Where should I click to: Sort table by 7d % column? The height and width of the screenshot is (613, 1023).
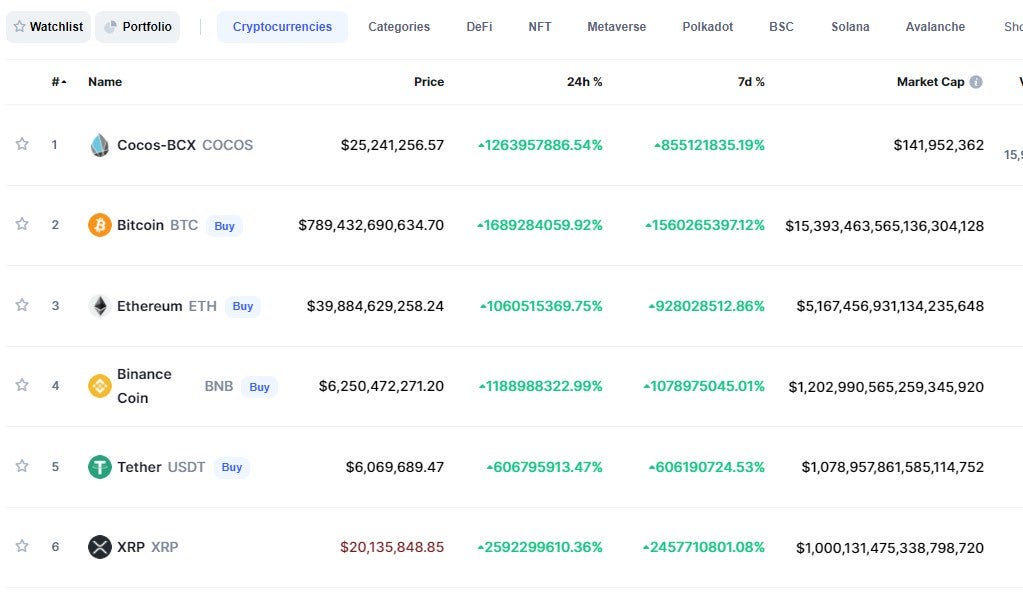point(751,82)
